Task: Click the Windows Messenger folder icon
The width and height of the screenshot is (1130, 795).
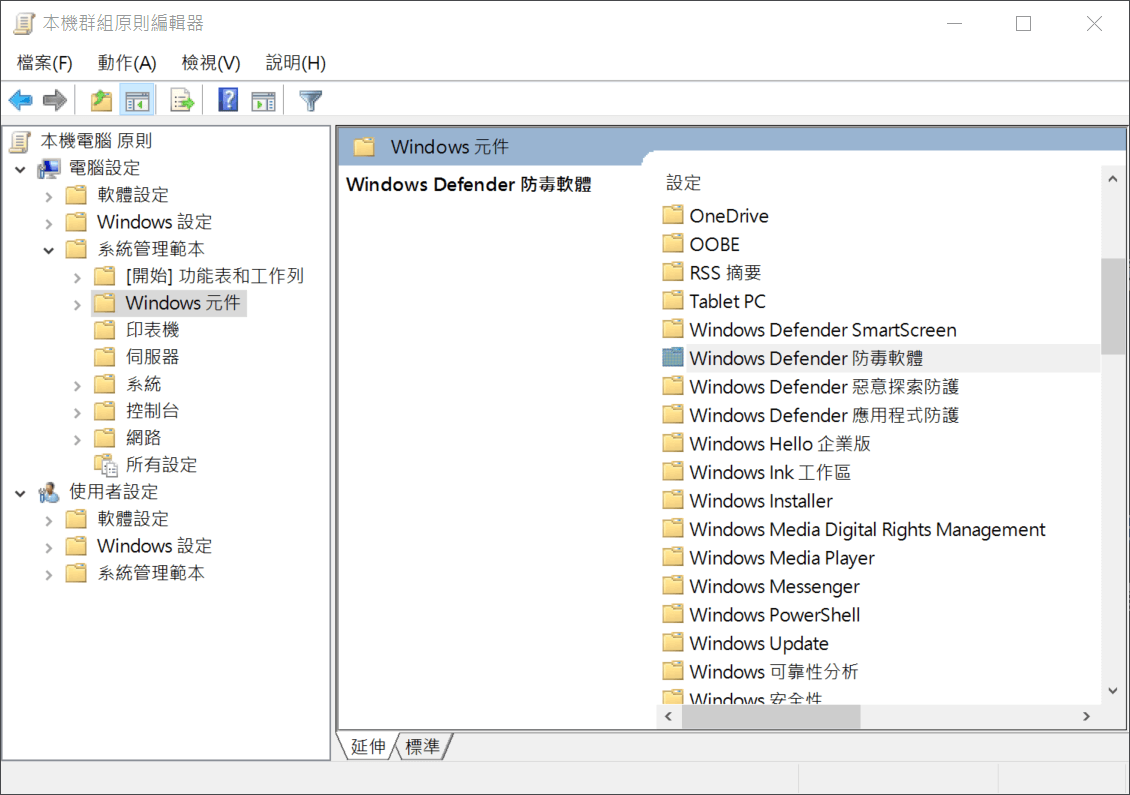Action: click(x=672, y=585)
